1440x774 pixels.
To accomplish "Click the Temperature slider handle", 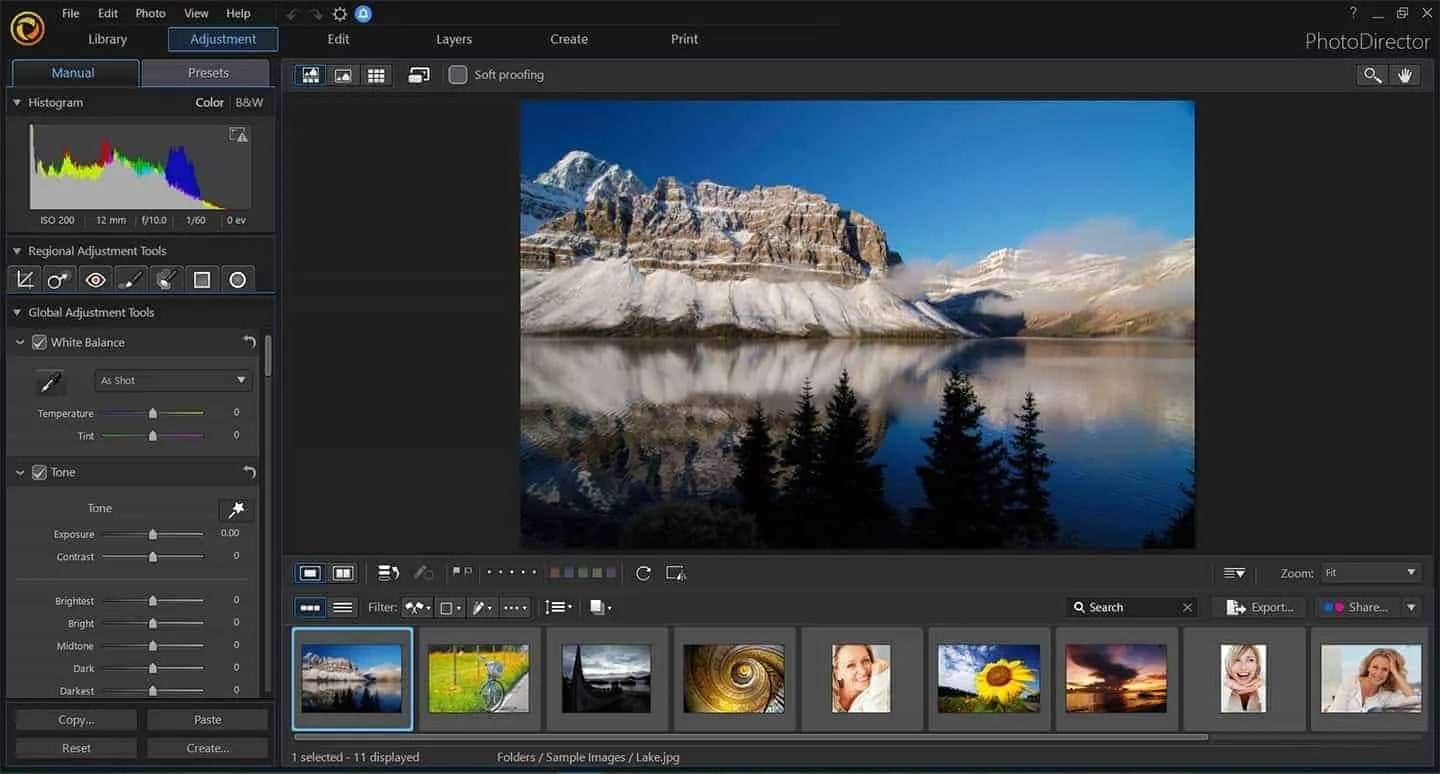I will tap(152, 413).
